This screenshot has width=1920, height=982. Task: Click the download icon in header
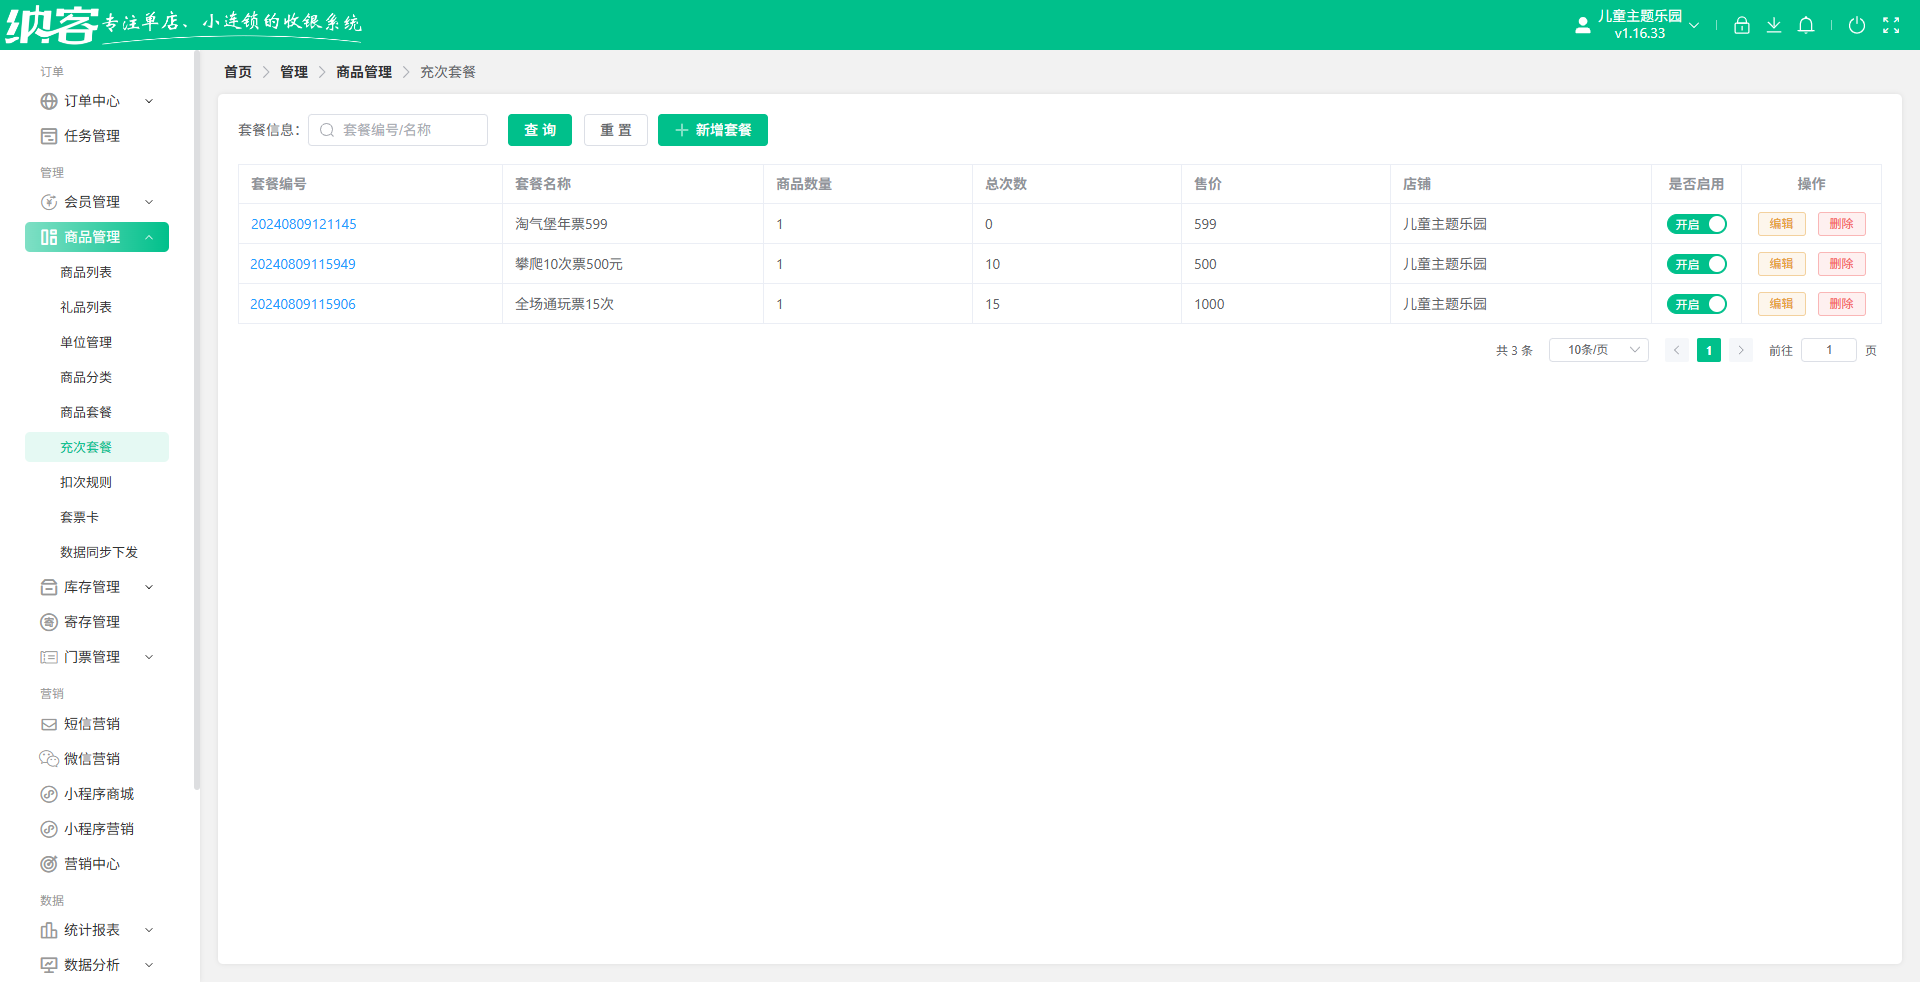(1774, 25)
